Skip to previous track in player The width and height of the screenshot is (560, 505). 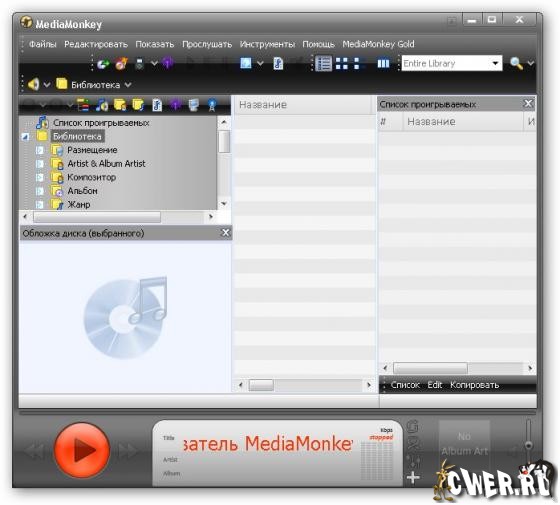(35, 451)
